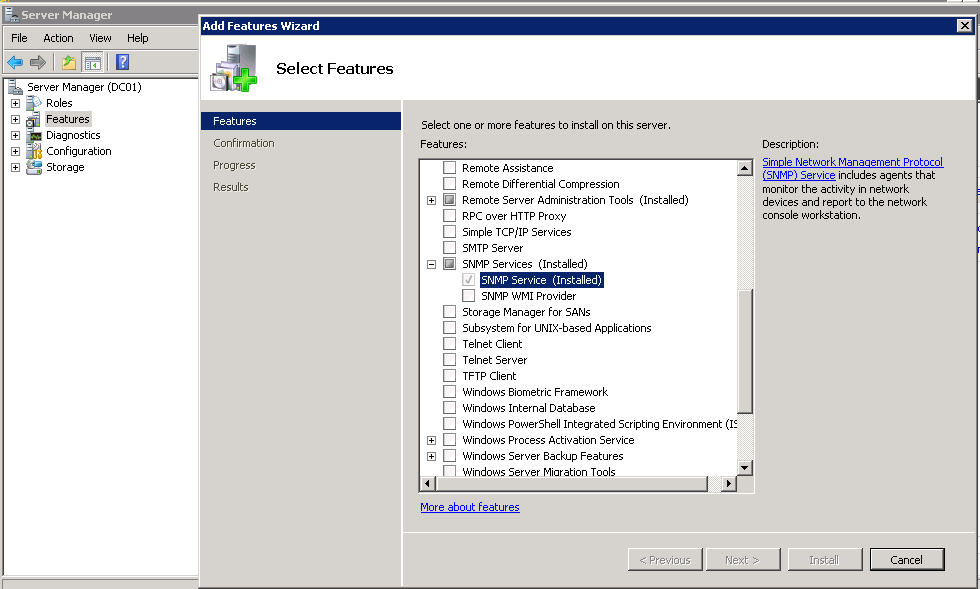Image resolution: width=980 pixels, height=589 pixels.
Task: Select the Telnet Server row text
Action: [x=494, y=360]
